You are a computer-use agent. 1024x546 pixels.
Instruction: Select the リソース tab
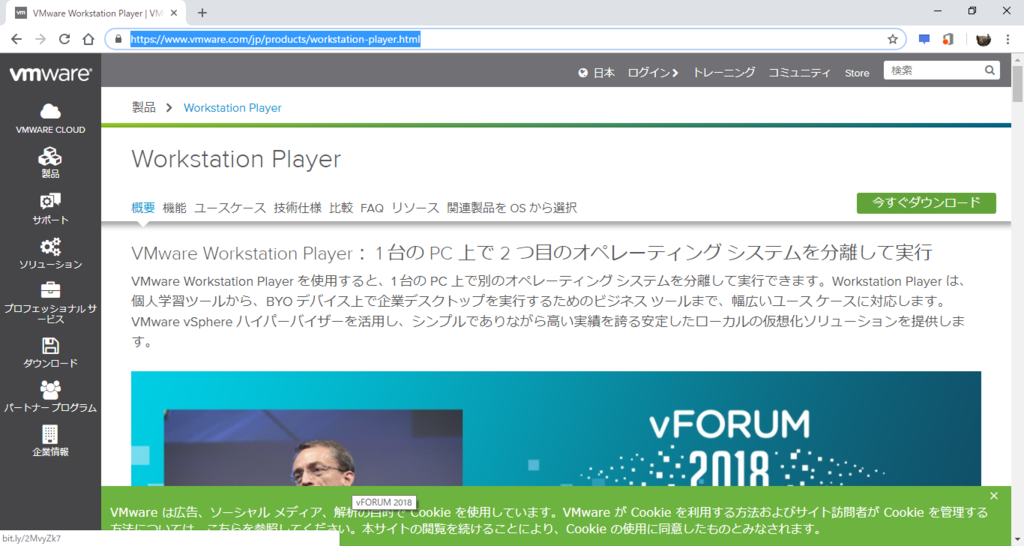415,208
